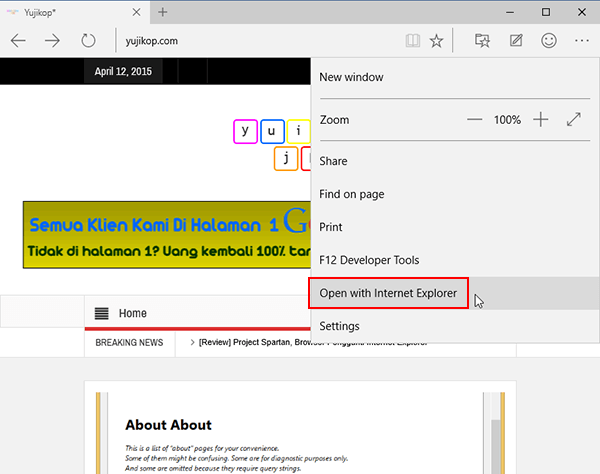The width and height of the screenshot is (600, 474).
Task: Click the orange 'j' logo tile
Action: [x=286, y=158]
